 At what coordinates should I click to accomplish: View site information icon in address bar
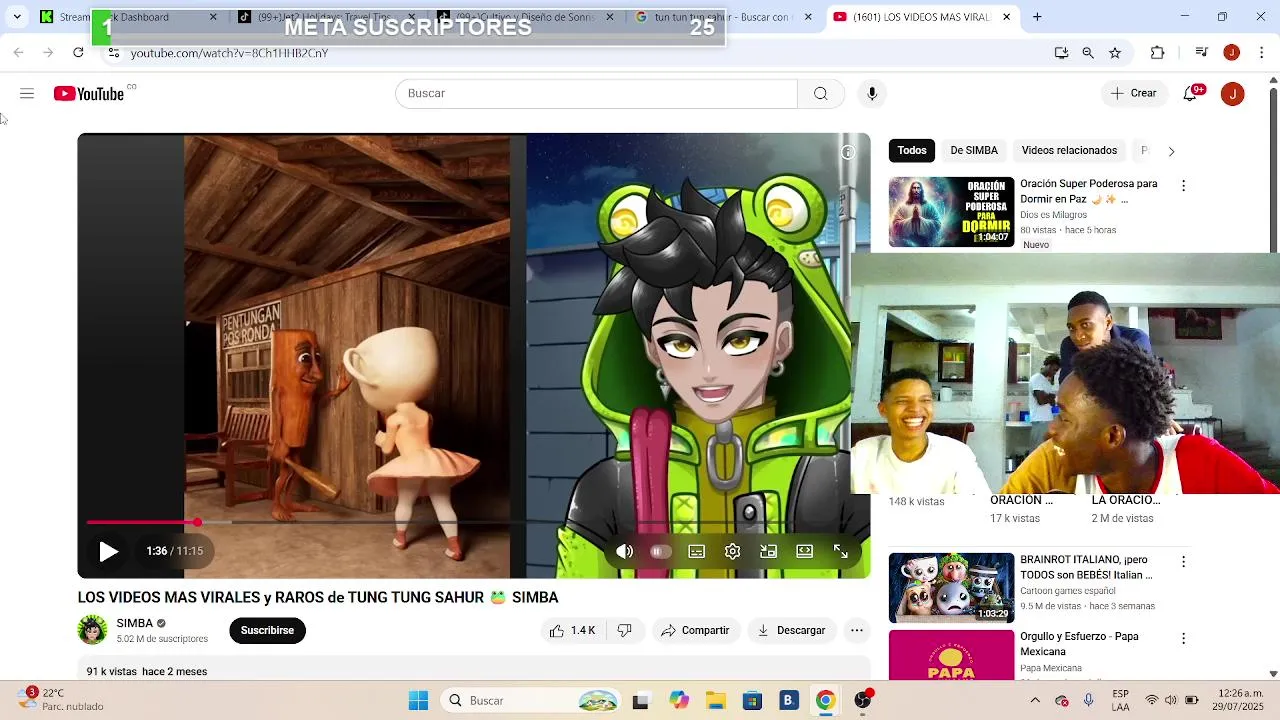click(114, 52)
